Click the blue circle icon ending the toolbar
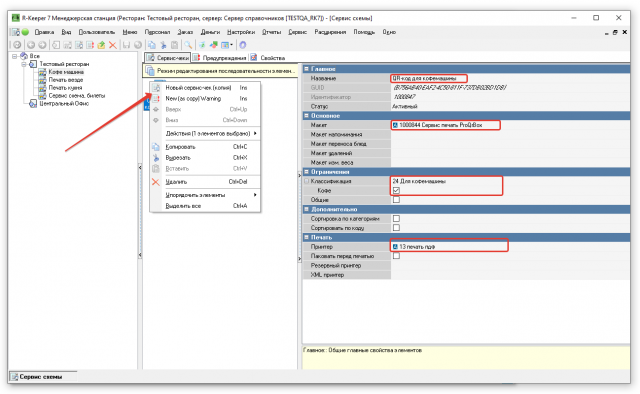This screenshot has height=394, width=640. (242, 45)
